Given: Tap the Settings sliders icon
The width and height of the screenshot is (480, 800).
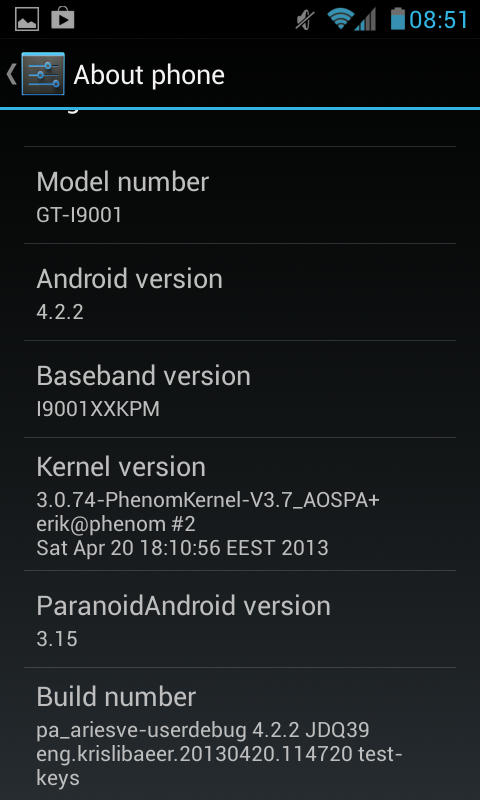Looking at the screenshot, I should pos(43,73).
